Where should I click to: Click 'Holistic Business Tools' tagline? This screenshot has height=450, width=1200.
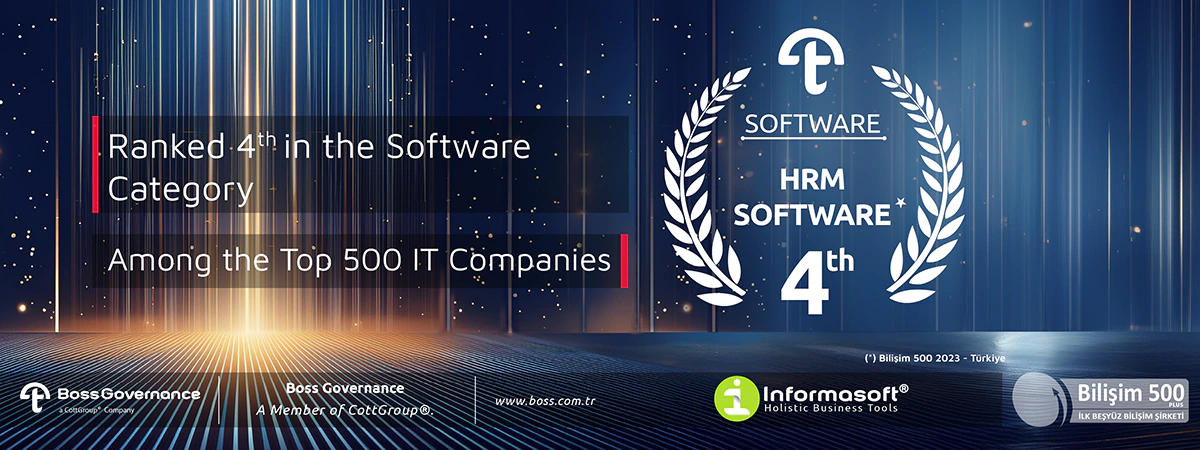click(833, 408)
